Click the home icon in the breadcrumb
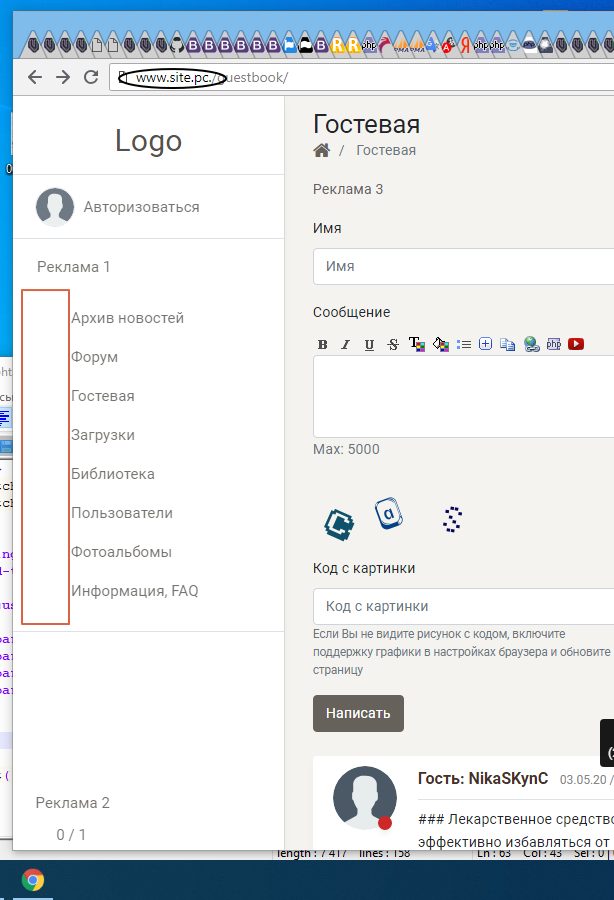Viewport: 614px width, 900px height. pyautogui.click(x=321, y=150)
